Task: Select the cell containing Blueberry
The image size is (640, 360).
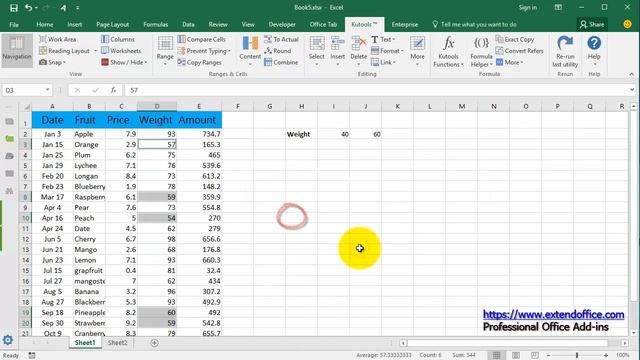Action: click(89, 187)
